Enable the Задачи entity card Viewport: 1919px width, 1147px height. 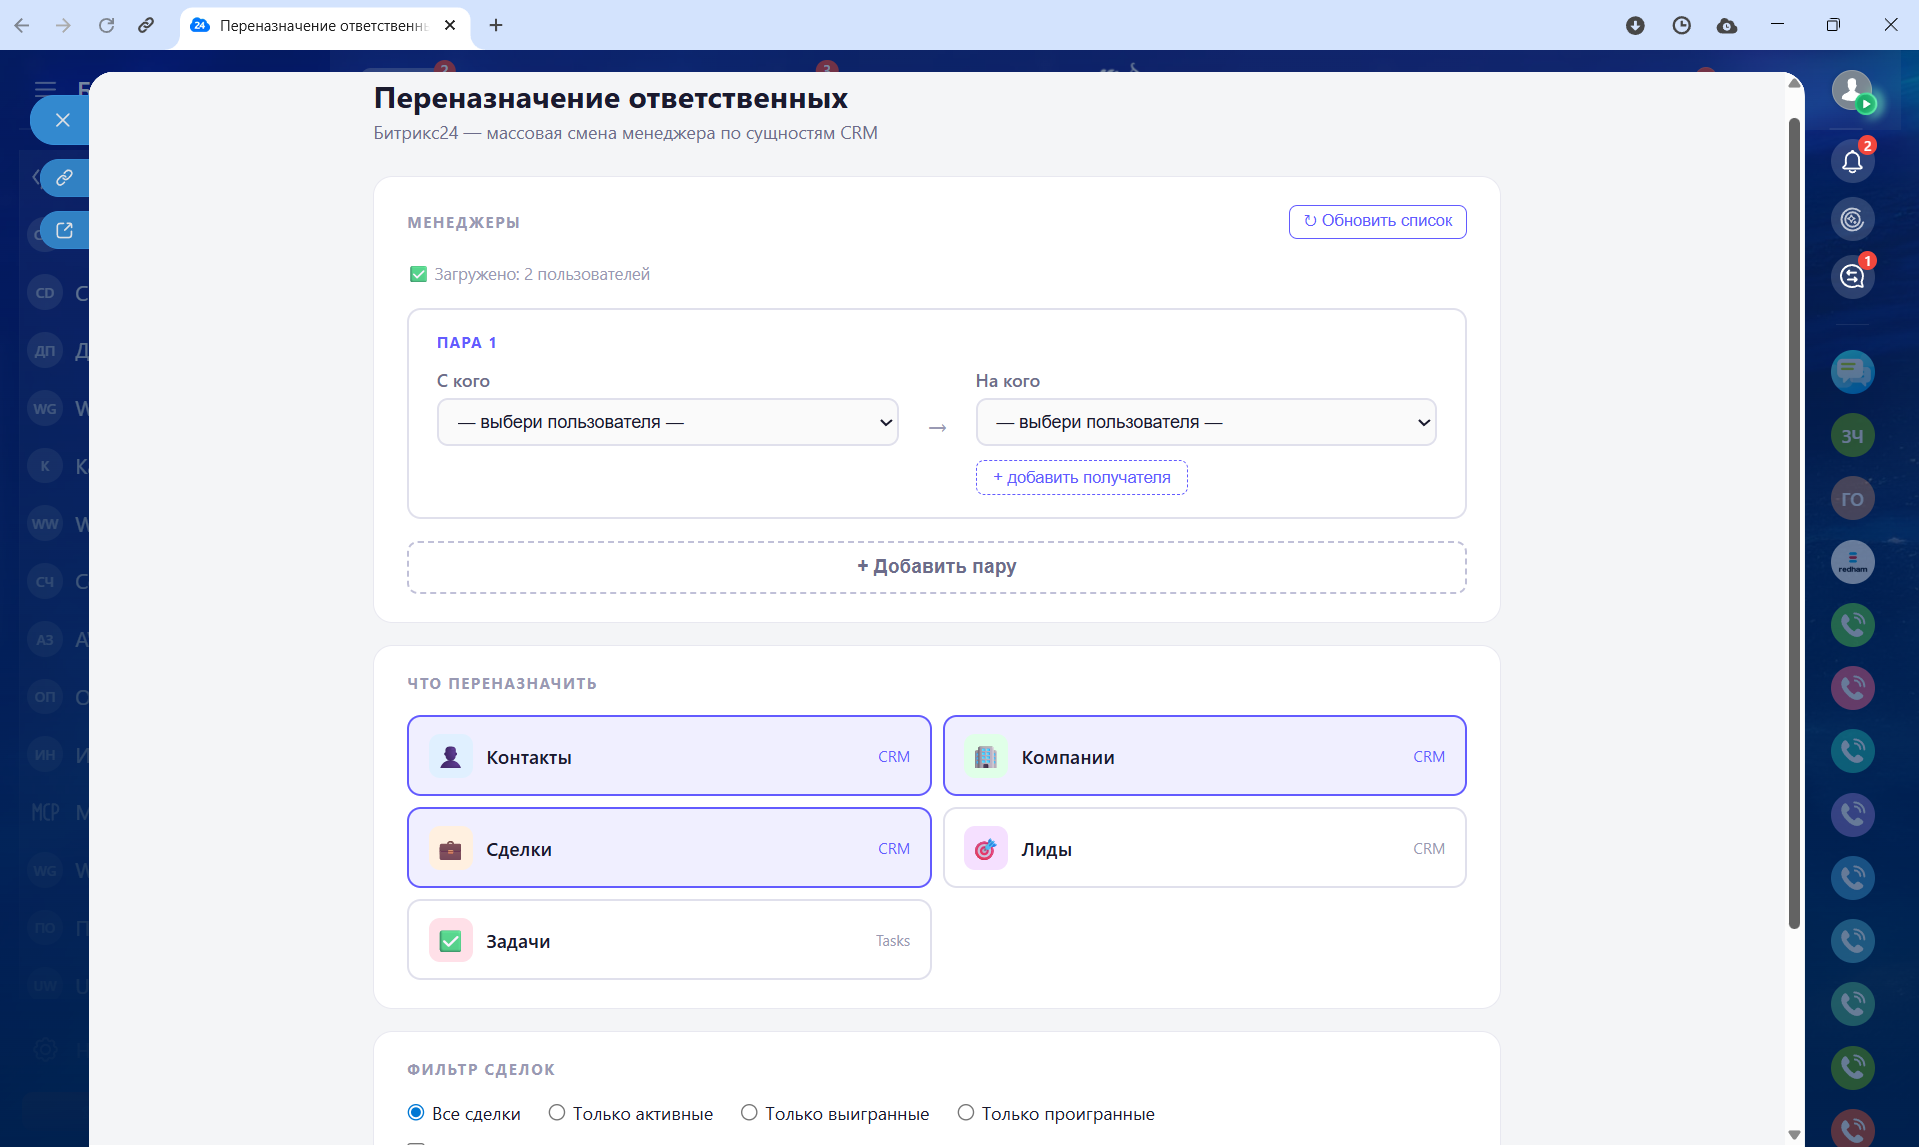click(x=668, y=940)
